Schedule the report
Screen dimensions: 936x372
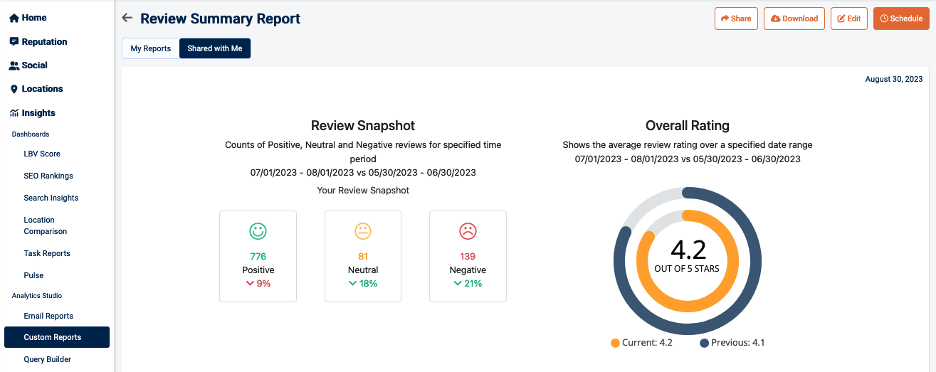(x=901, y=19)
